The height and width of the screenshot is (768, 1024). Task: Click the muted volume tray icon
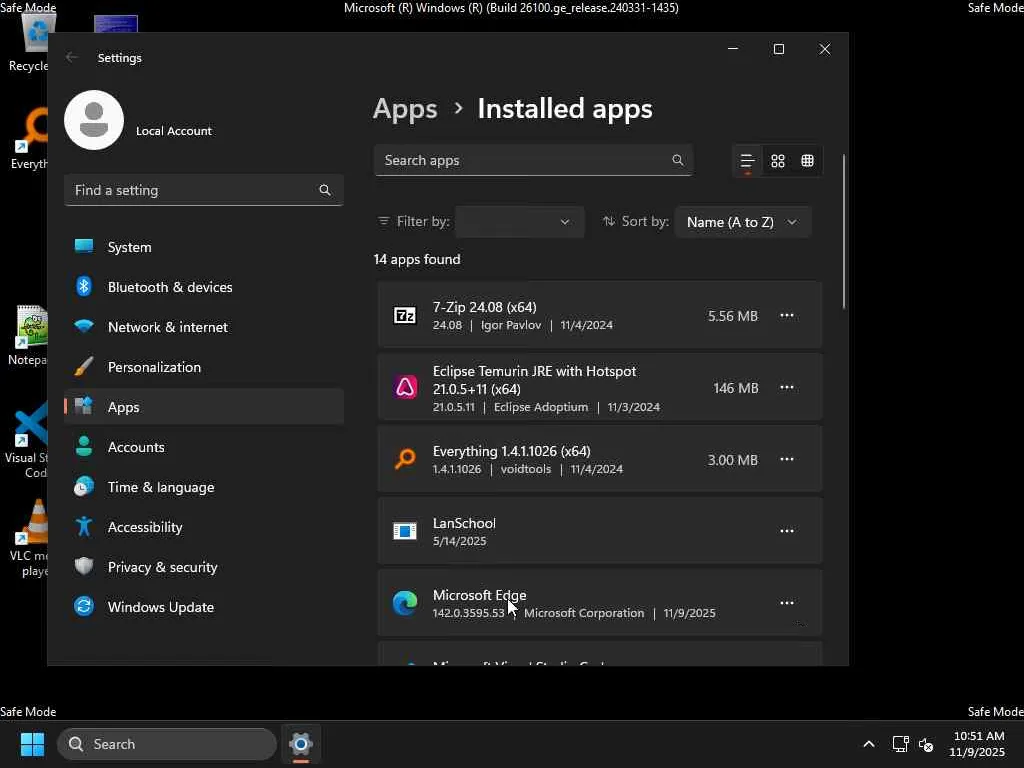click(926, 744)
